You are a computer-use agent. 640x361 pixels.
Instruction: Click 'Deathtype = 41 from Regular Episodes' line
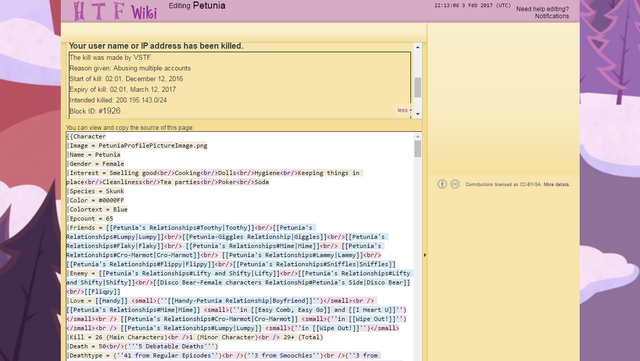(x=223, y=355)
